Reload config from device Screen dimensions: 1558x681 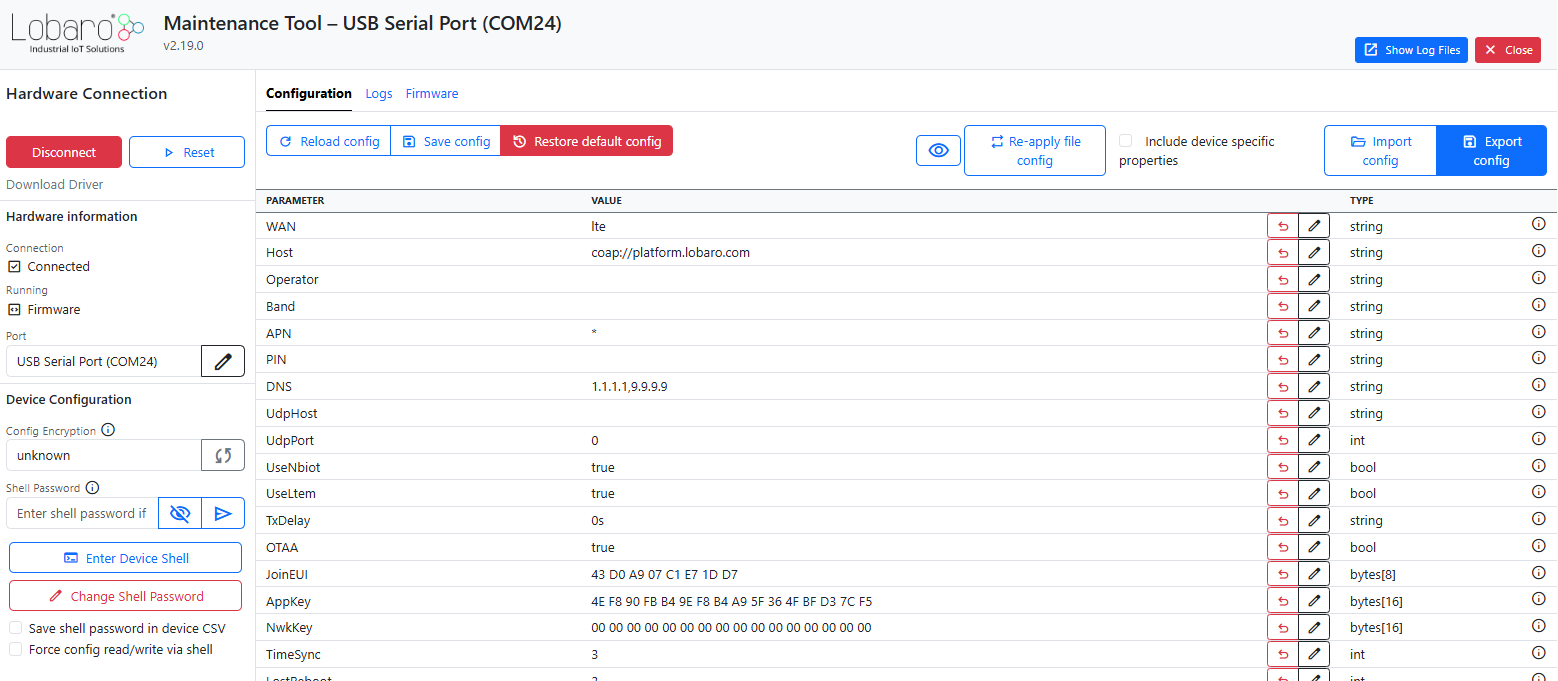(x=328, y=141)
